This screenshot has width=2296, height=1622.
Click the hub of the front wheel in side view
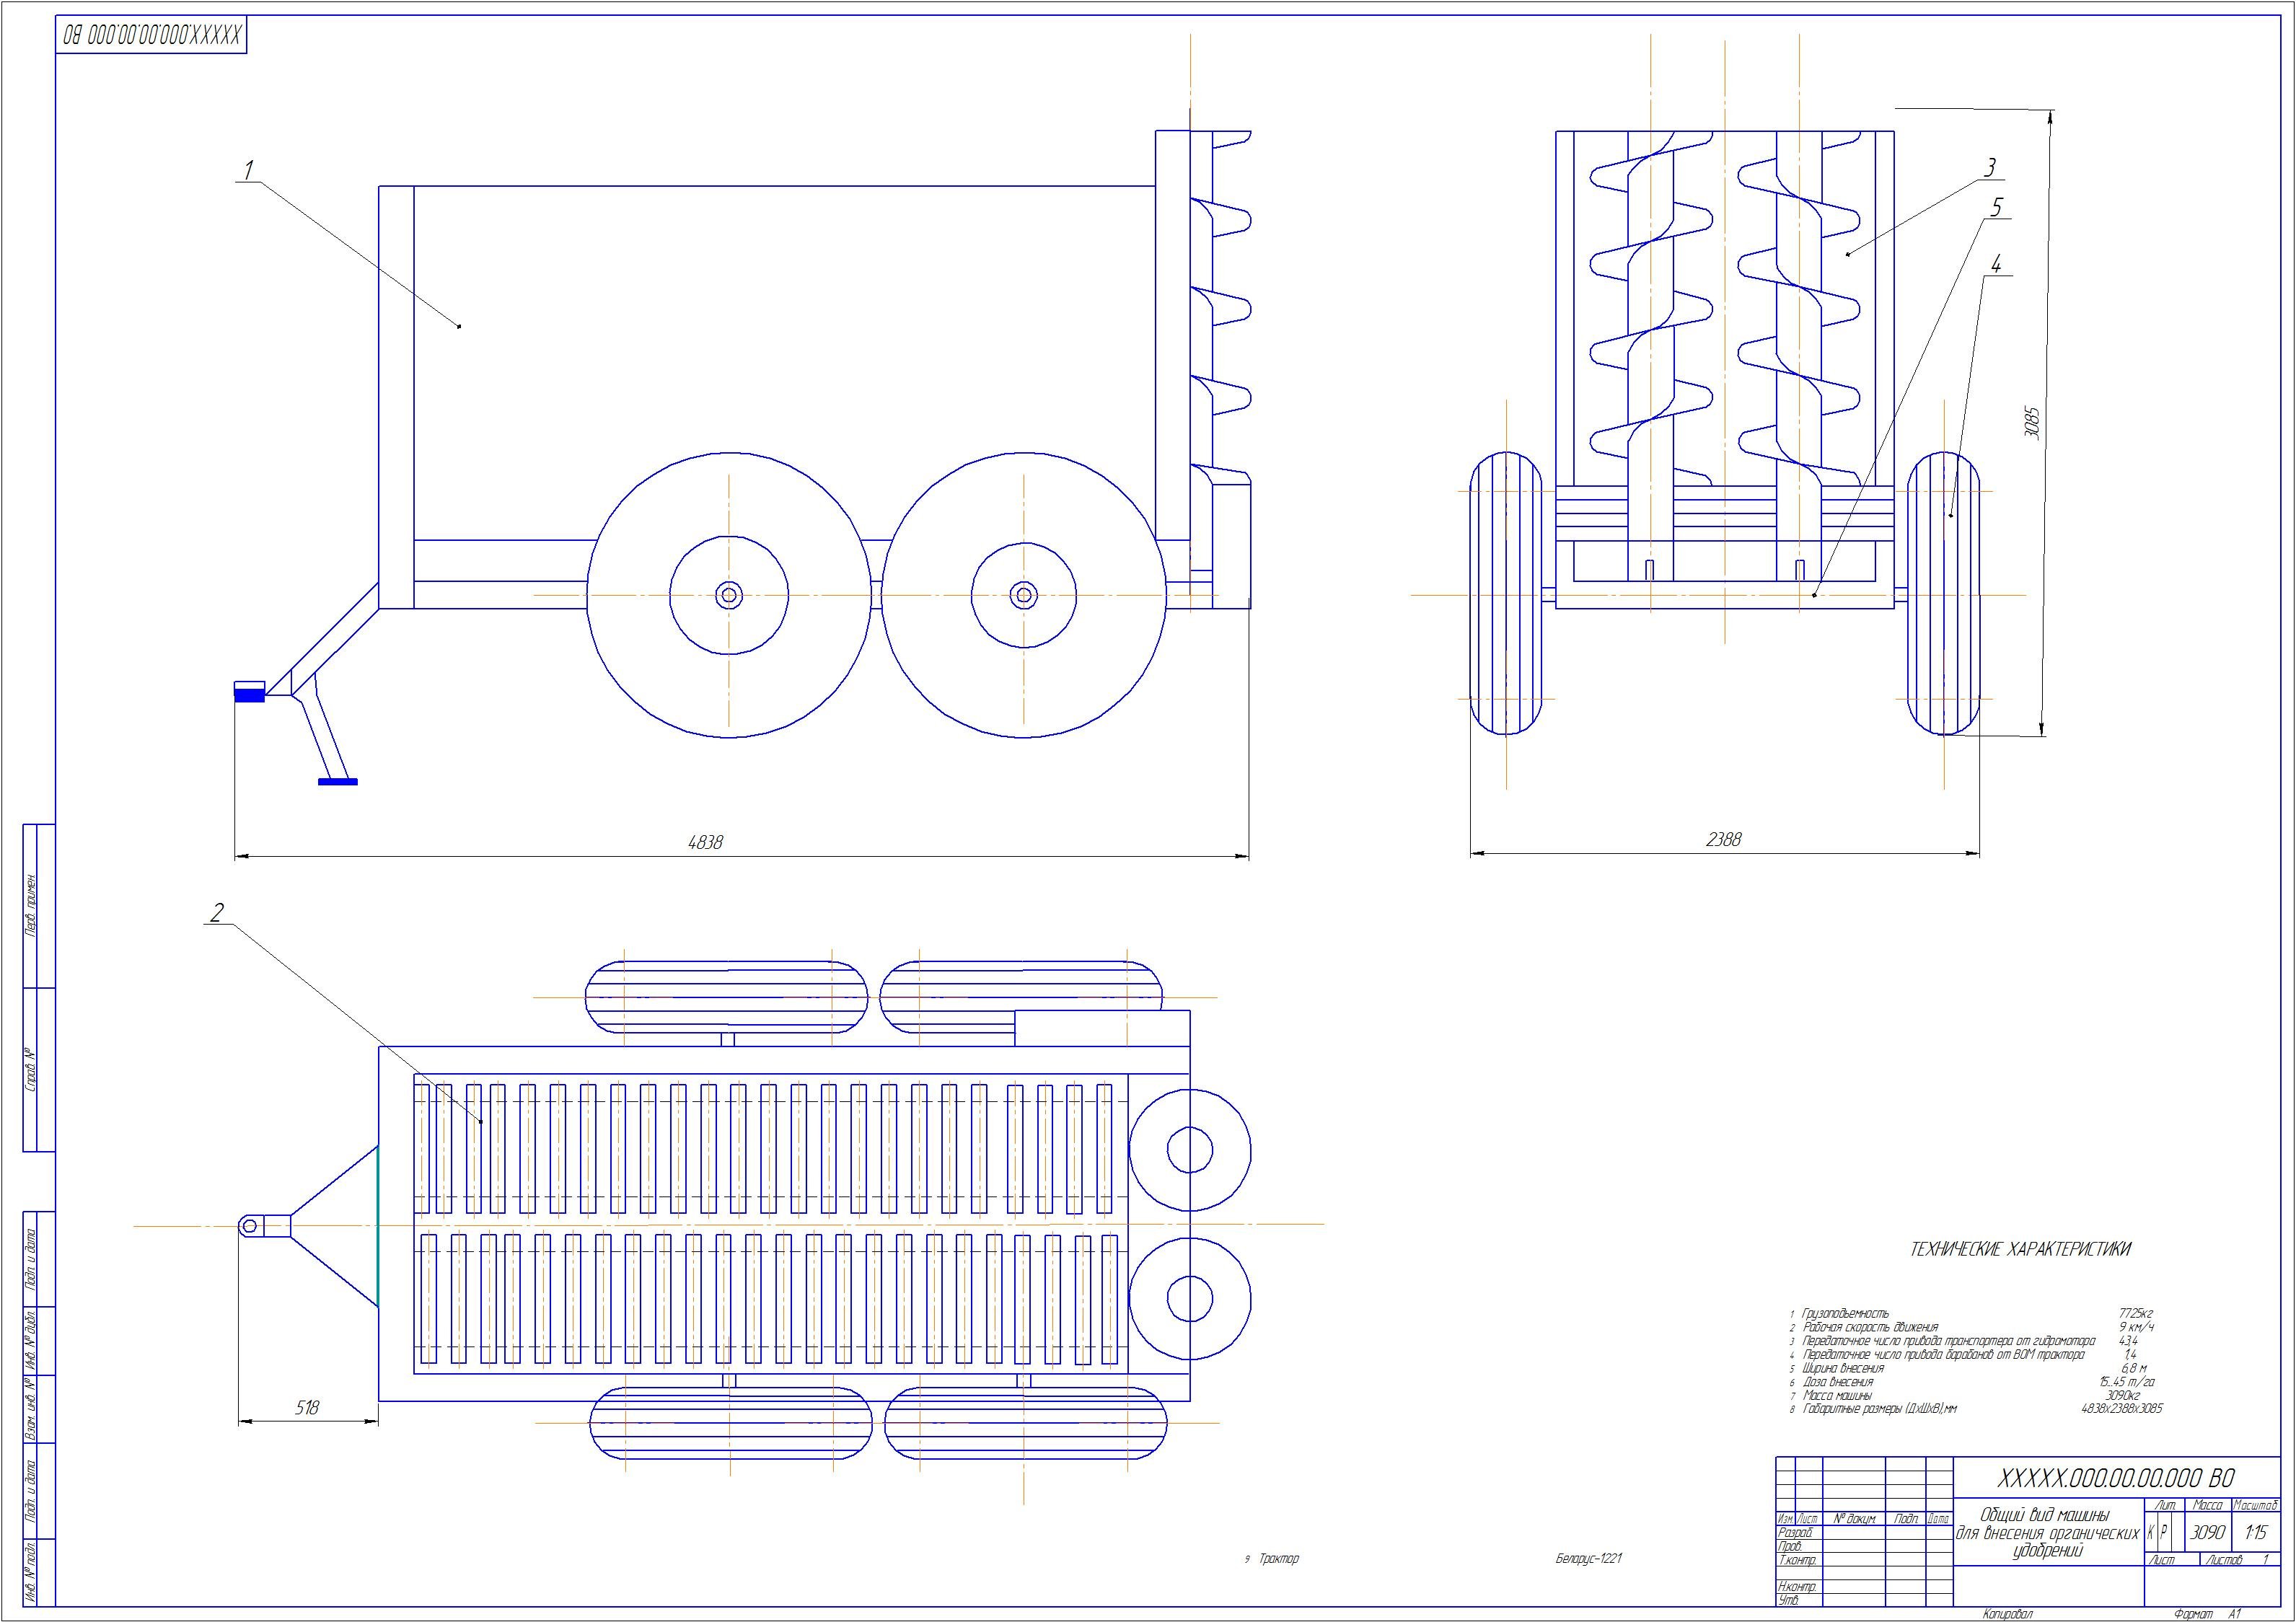coord(729,596)
